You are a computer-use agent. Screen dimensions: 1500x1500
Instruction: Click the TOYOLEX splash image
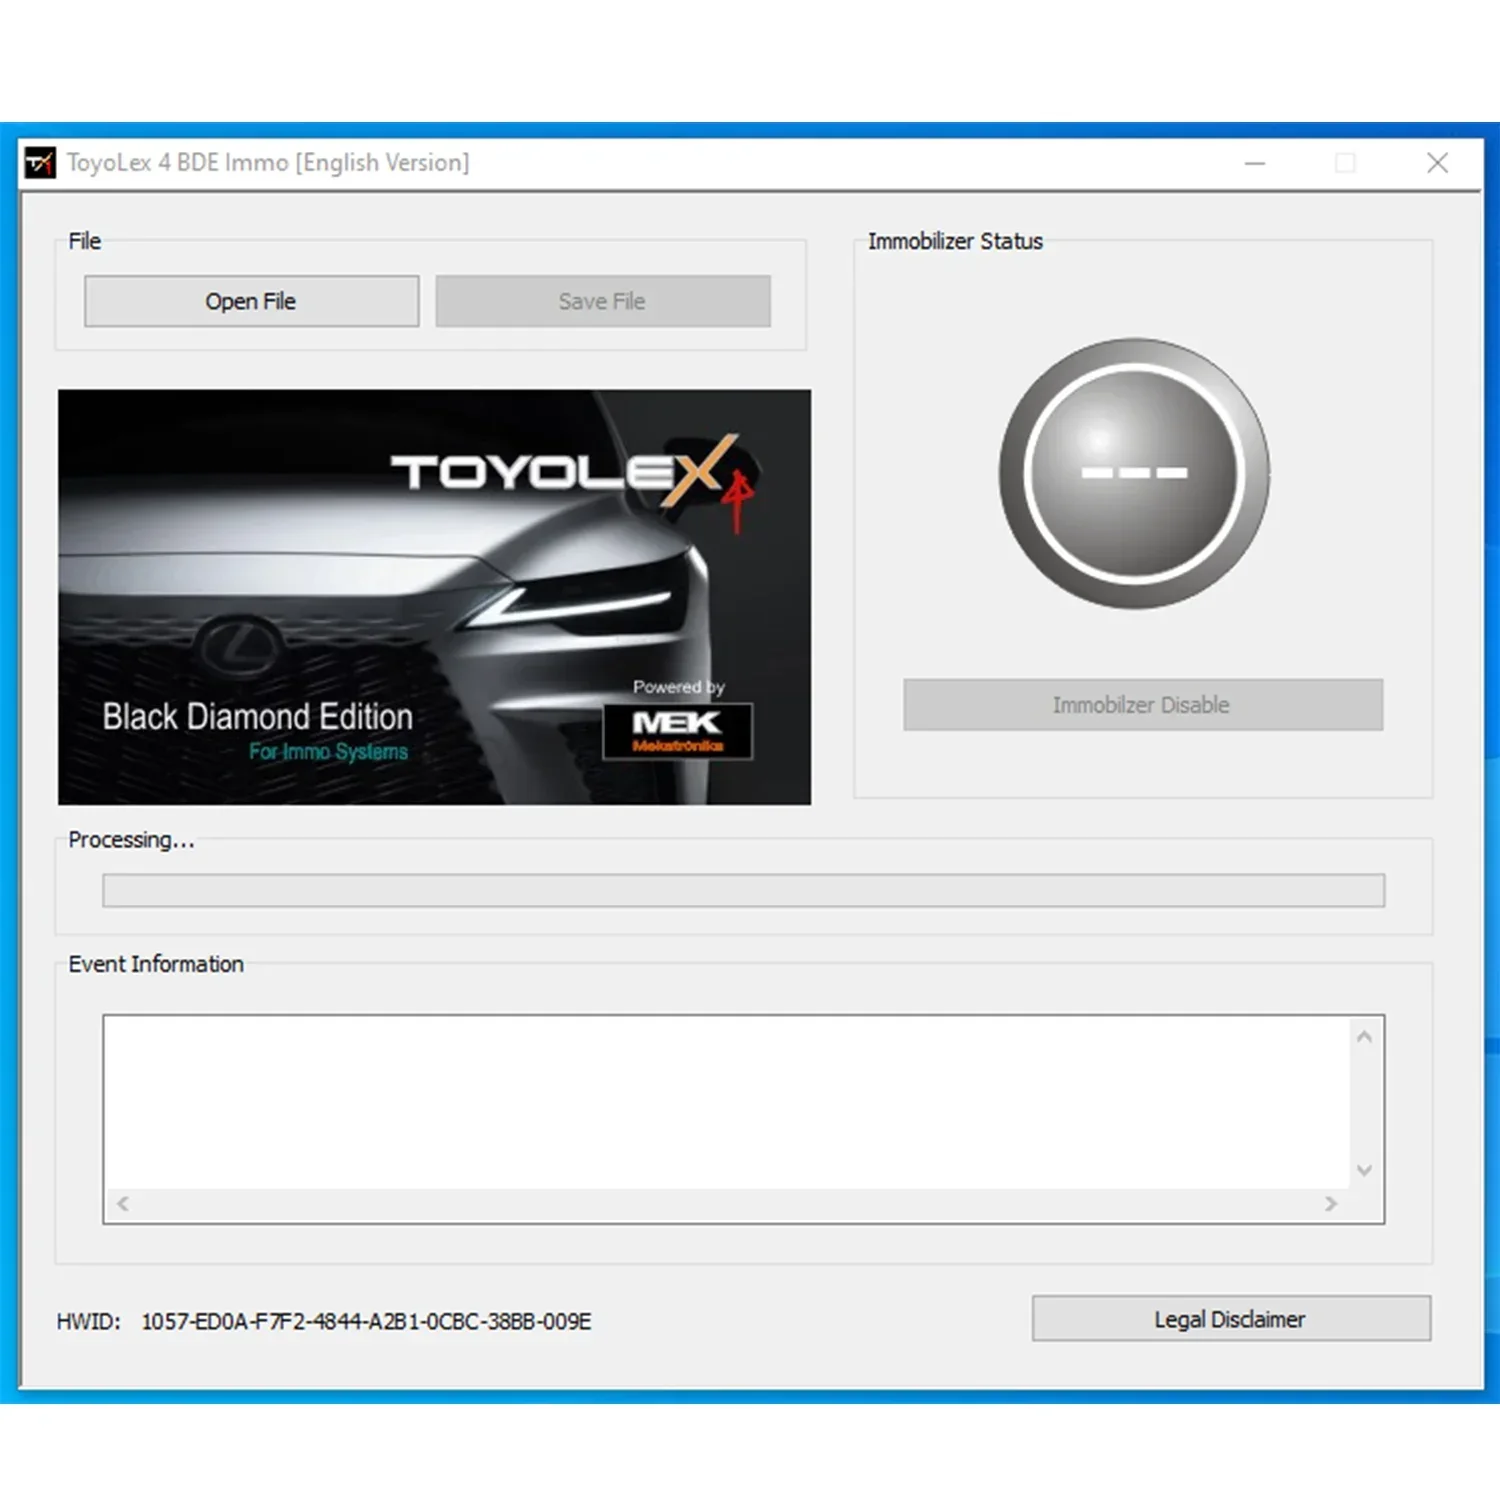coord(435,595)
